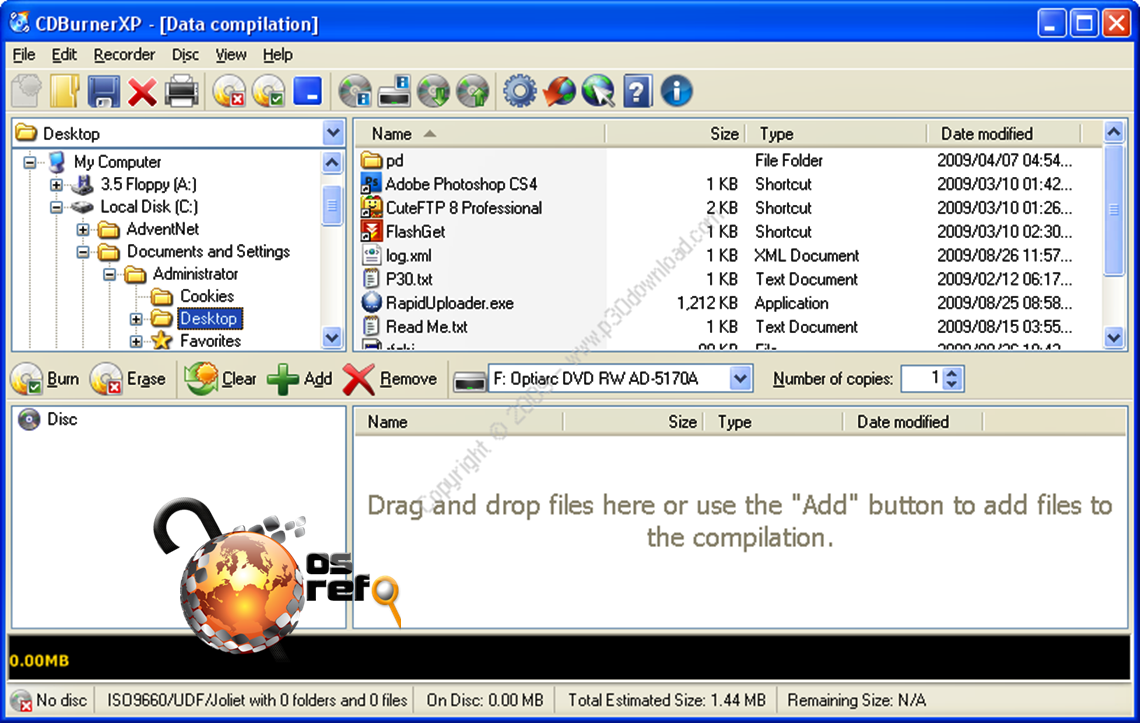
Task: Click the globe with cursor toolbar icon
Action: (598, 92)
